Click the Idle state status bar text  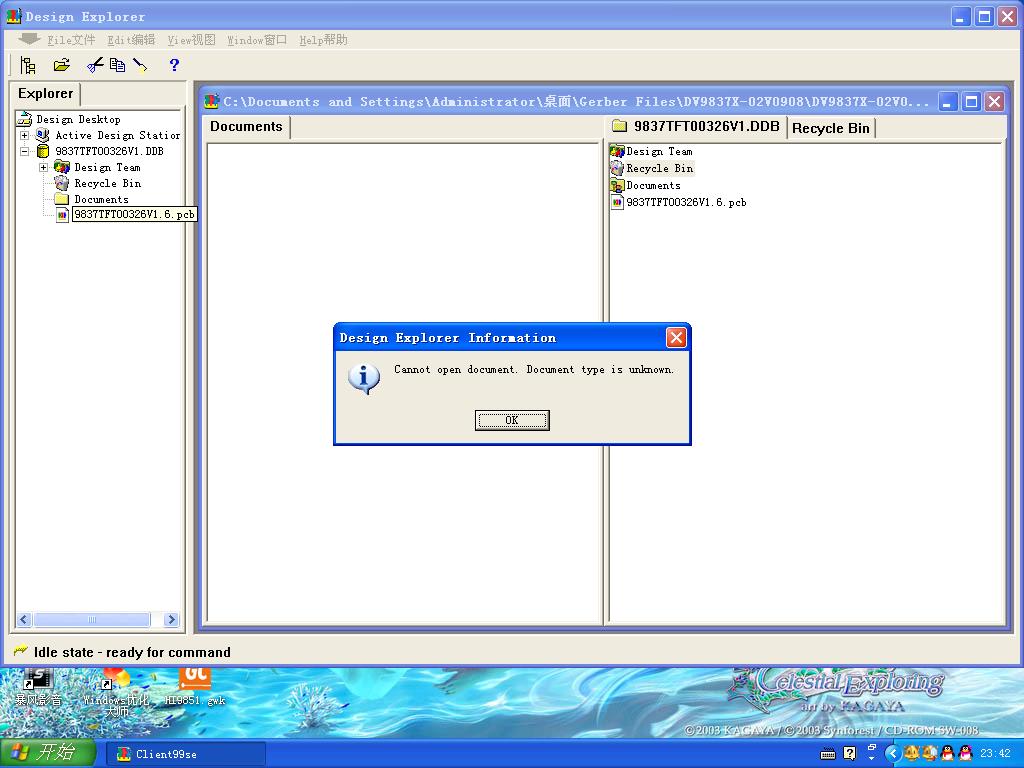point(132,652)
